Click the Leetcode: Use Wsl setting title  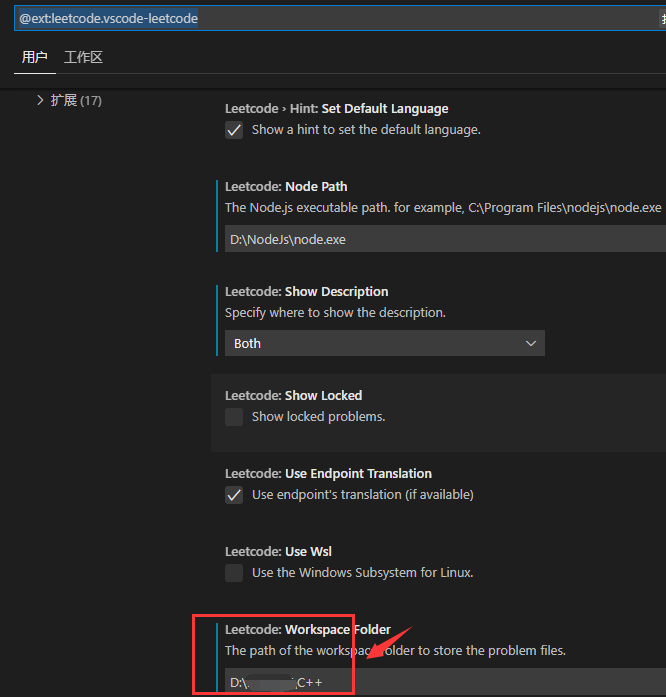pyautogui.click(x=278, y=551)
